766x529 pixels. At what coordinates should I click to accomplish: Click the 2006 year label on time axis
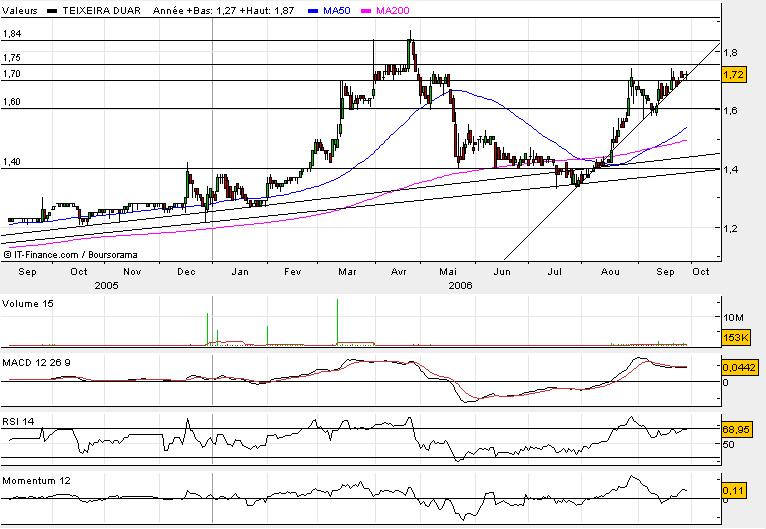[460, 285]
